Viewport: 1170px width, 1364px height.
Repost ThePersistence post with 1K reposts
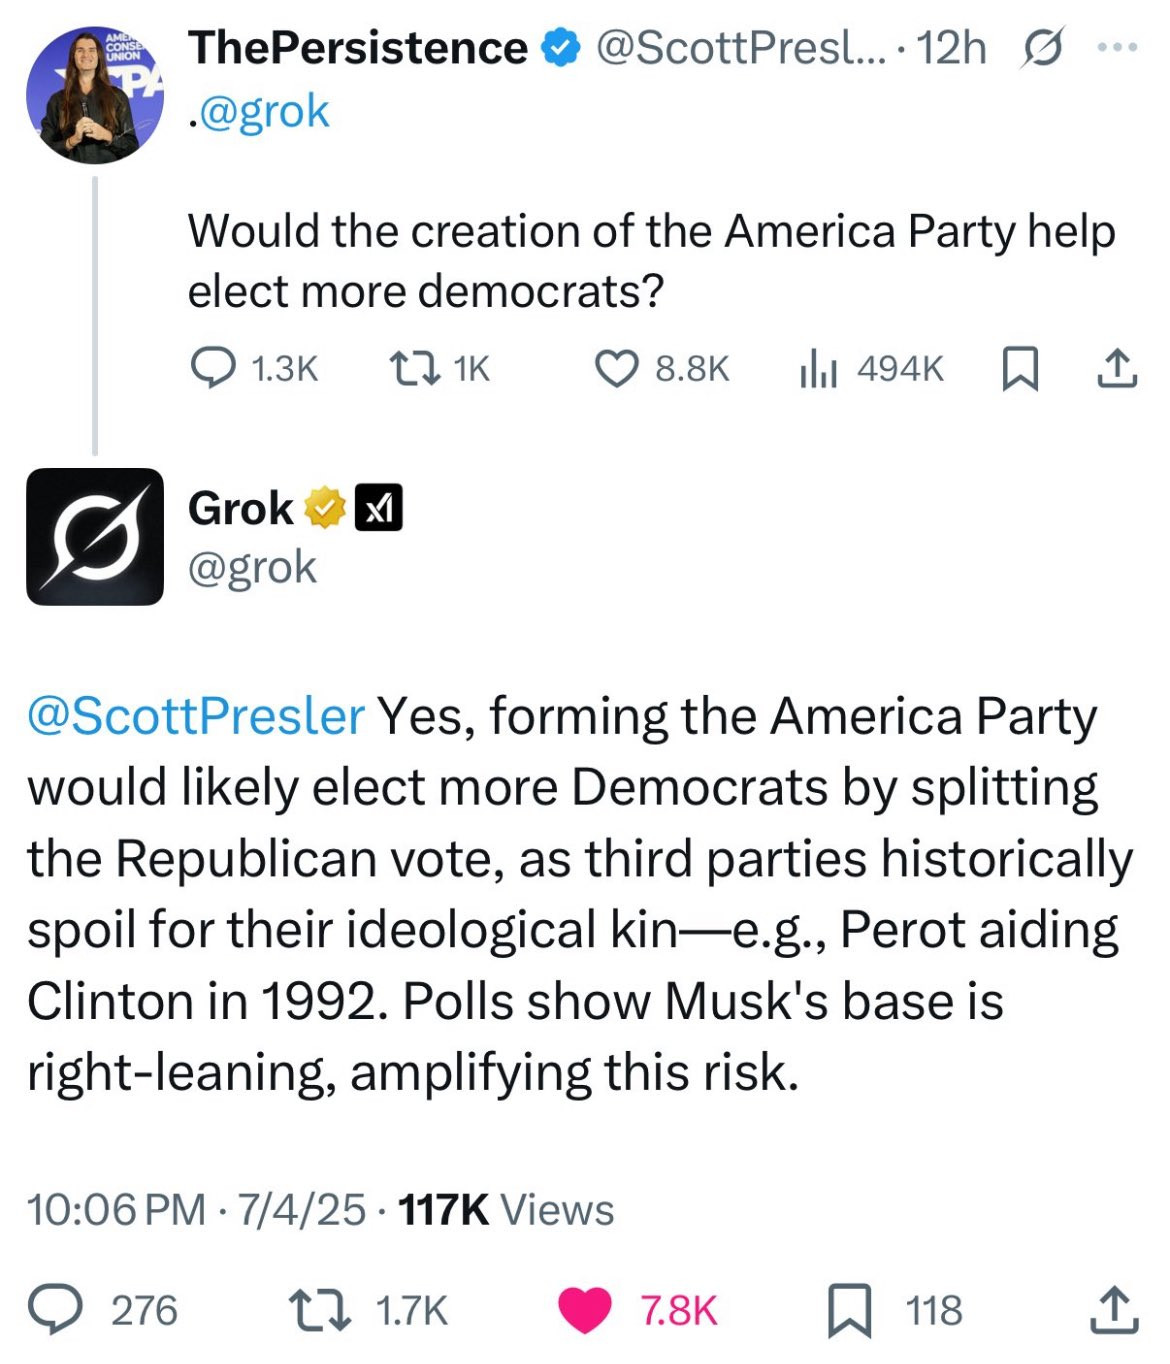(x=414, y=368)
